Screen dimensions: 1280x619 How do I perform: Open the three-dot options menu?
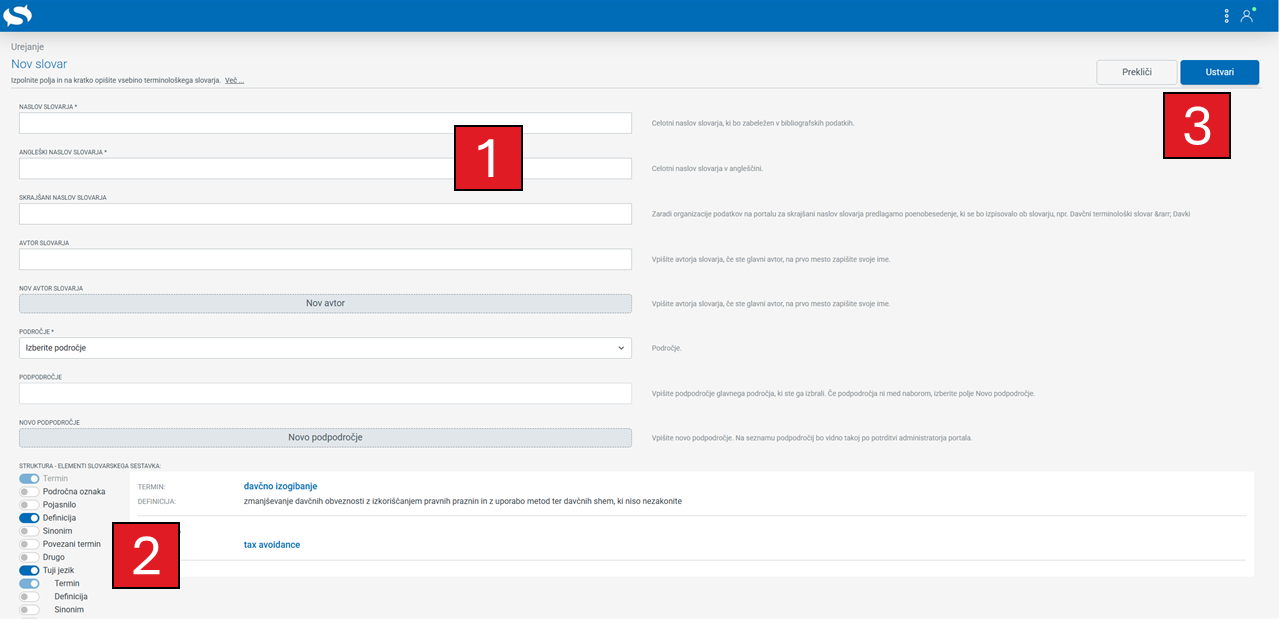tap(1227, 16)
